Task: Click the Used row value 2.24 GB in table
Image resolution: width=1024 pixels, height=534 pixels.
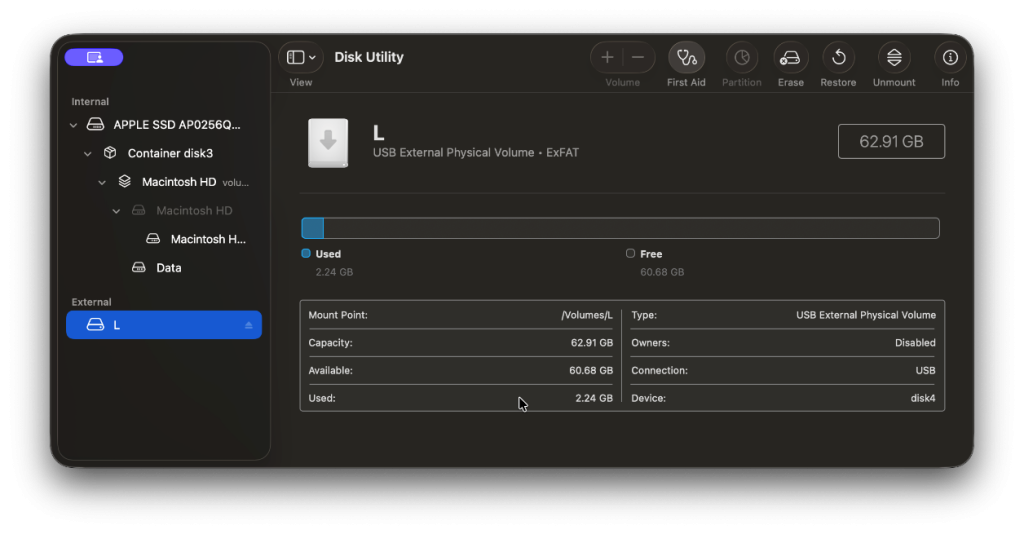Action: click(x=594, y=398)
